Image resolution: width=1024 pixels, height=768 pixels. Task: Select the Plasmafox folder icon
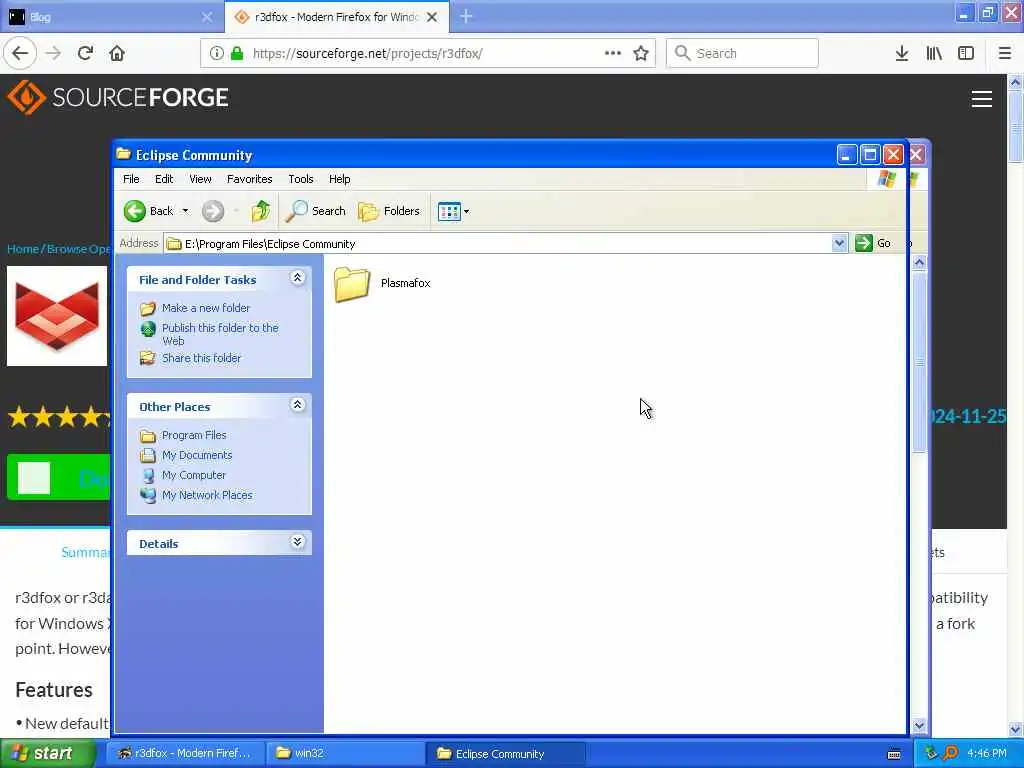[x=352, y=284]
